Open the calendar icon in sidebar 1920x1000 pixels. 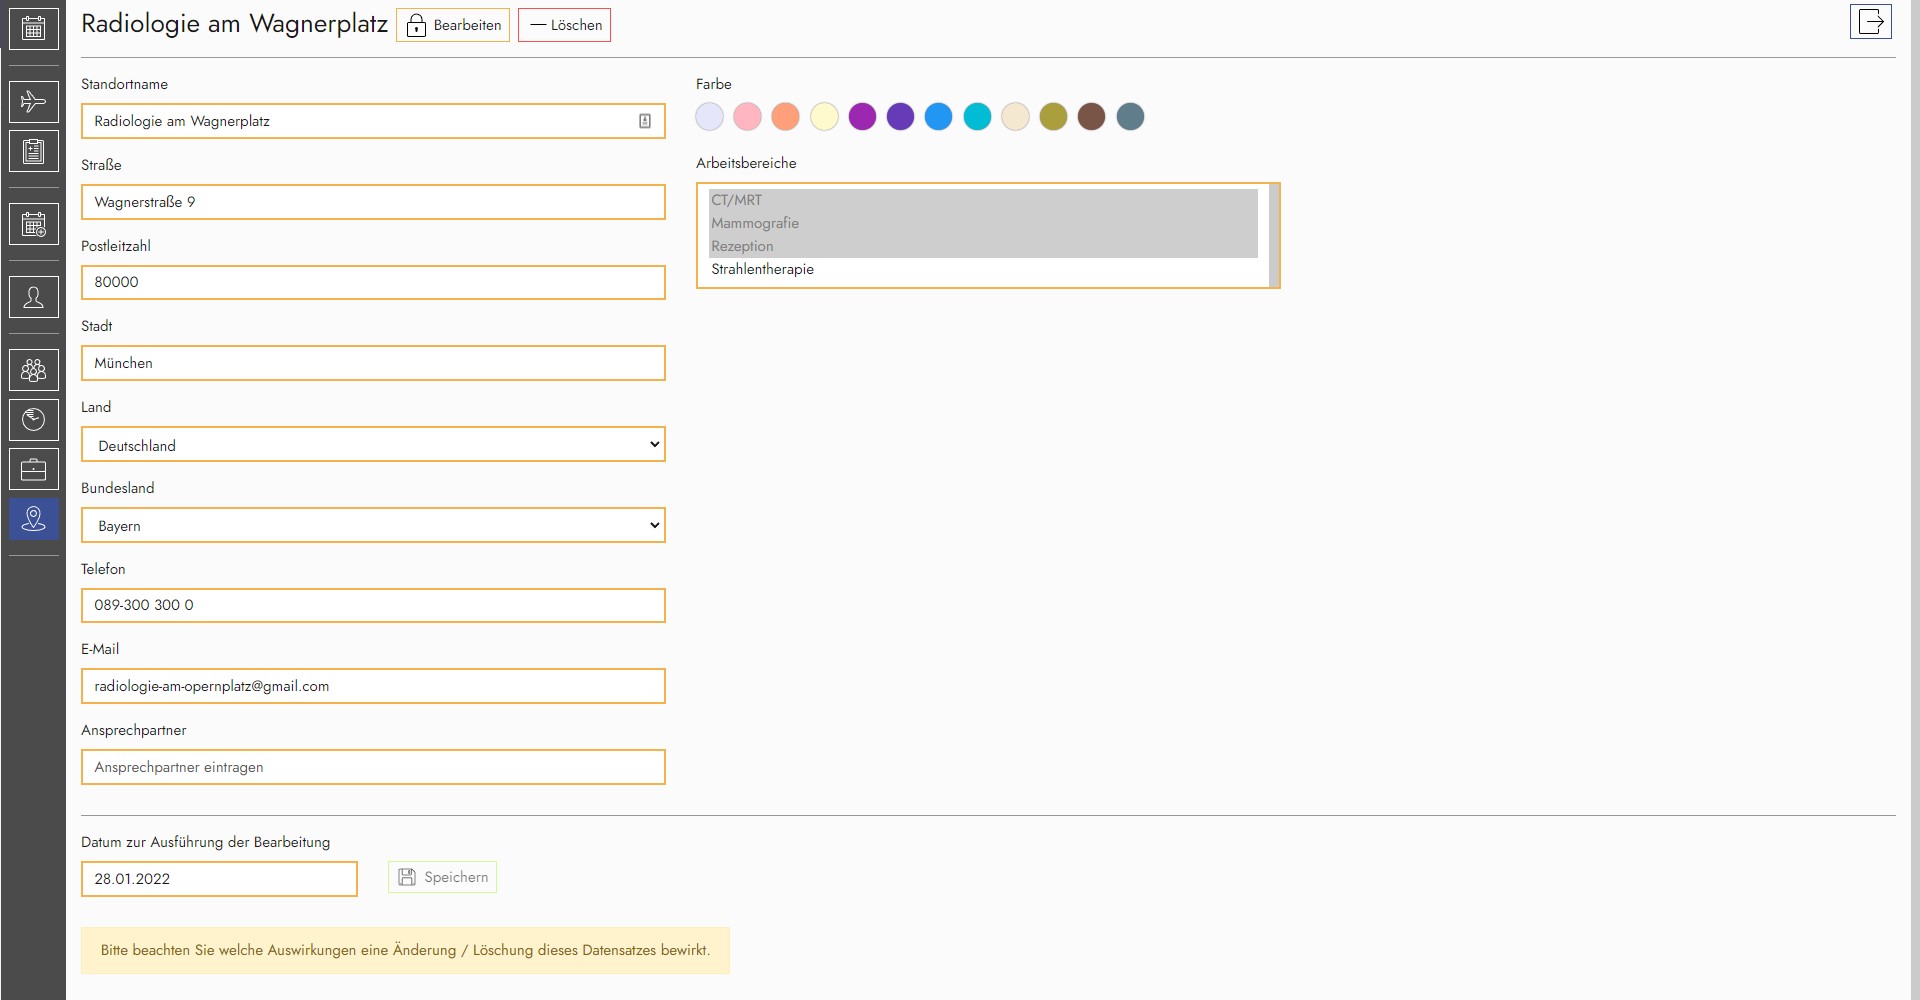(x=33, y=28)
